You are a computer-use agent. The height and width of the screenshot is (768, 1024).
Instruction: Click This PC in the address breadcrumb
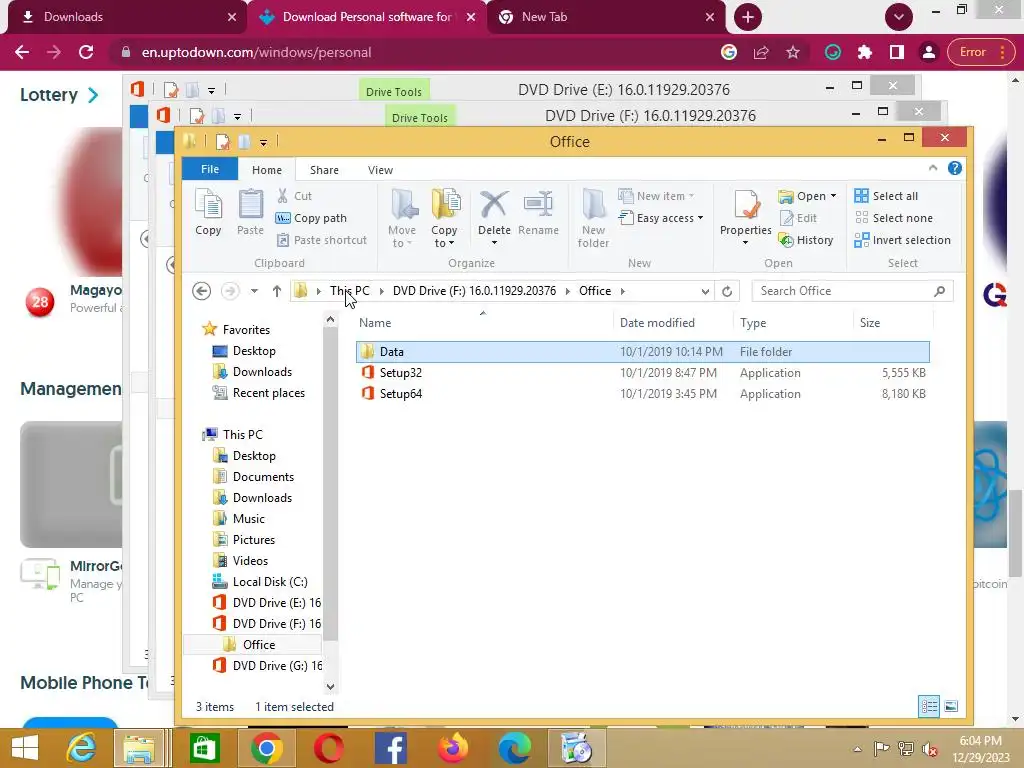(x=349, y=291)
